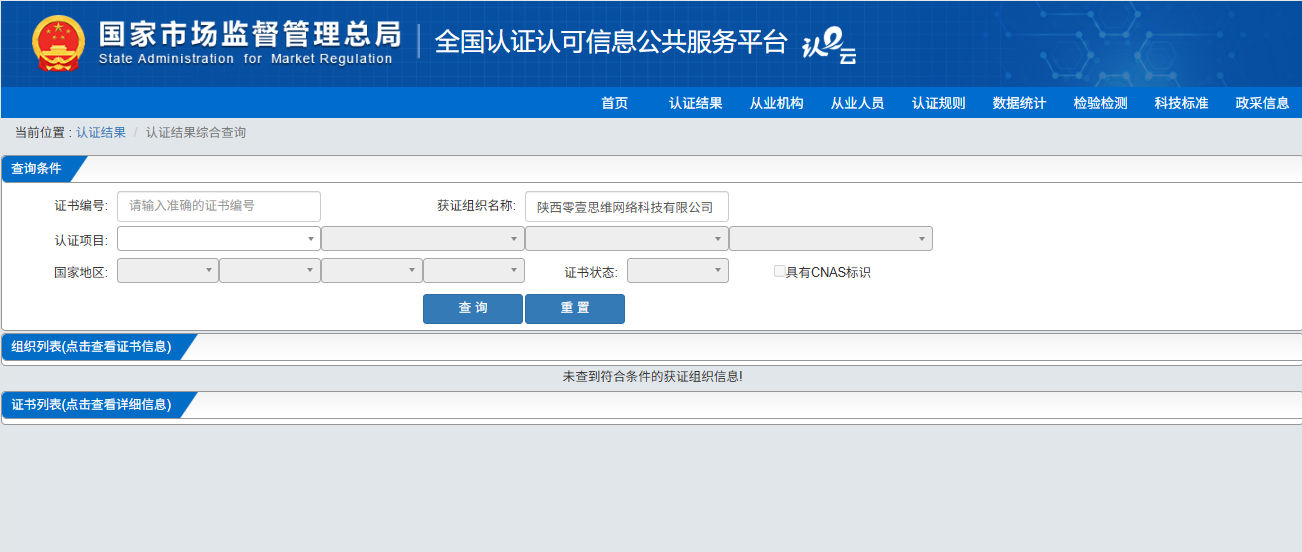The image size is (1302, 552).
Task: Expand the third 认证项目 dropdown
Action: pos(627,239)
